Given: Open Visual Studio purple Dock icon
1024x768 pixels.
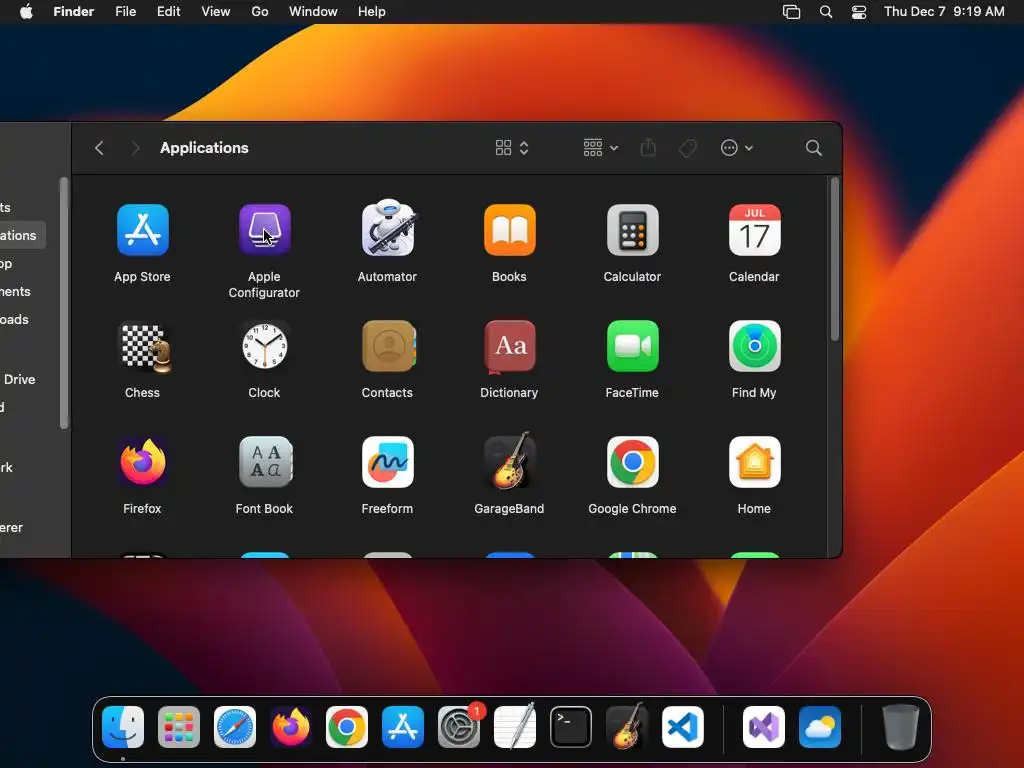Looking at the screenshot, I should point(764,727).
